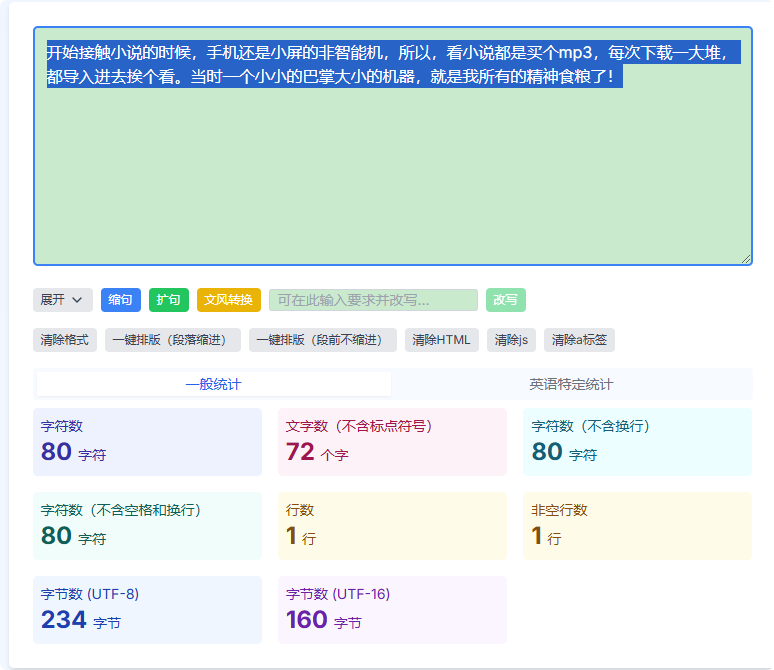Click the text area resize handle
The width and height of the screenshot is (774, 670).
(x=746, y=259)
